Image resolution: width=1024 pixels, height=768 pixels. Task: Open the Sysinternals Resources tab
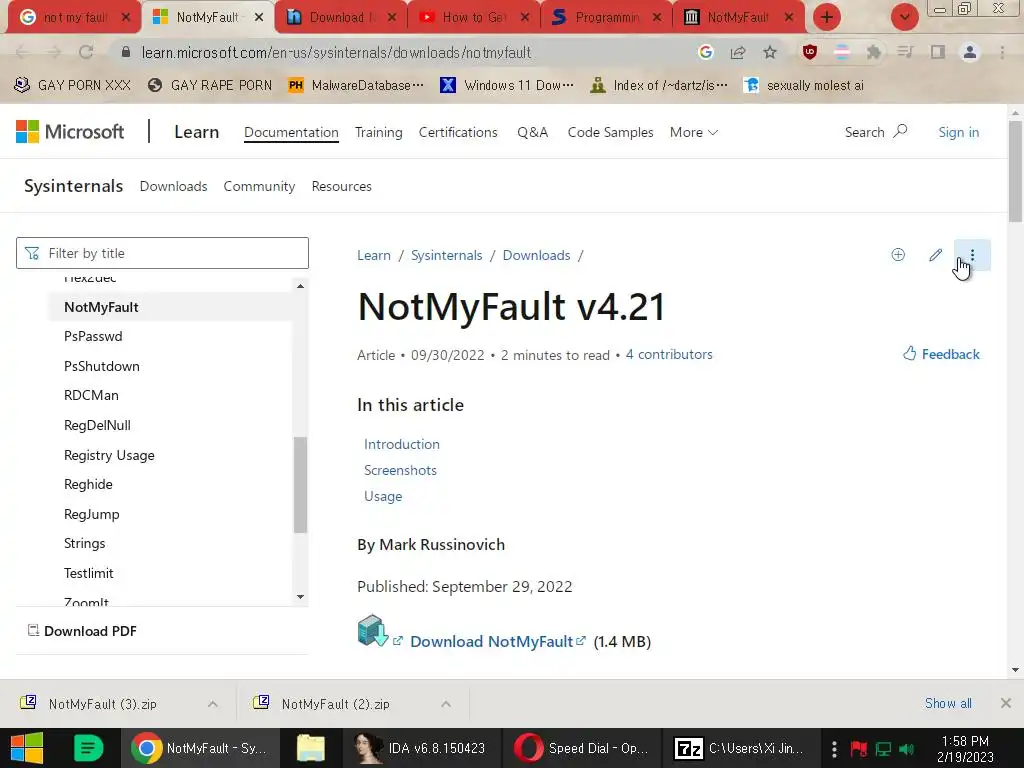click(342, 186)
